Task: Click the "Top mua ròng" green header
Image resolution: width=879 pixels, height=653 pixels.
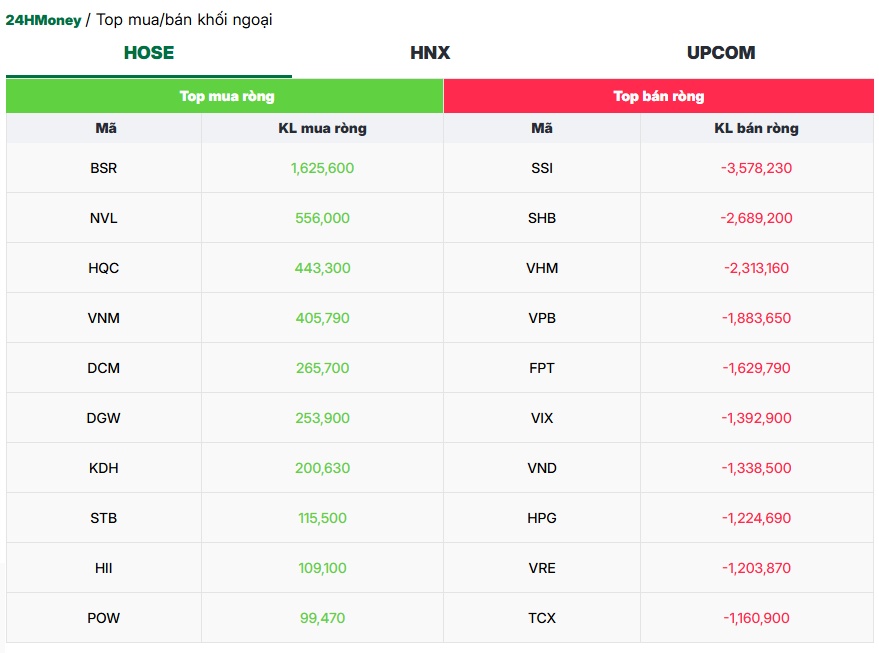Action: coord(227,96)
